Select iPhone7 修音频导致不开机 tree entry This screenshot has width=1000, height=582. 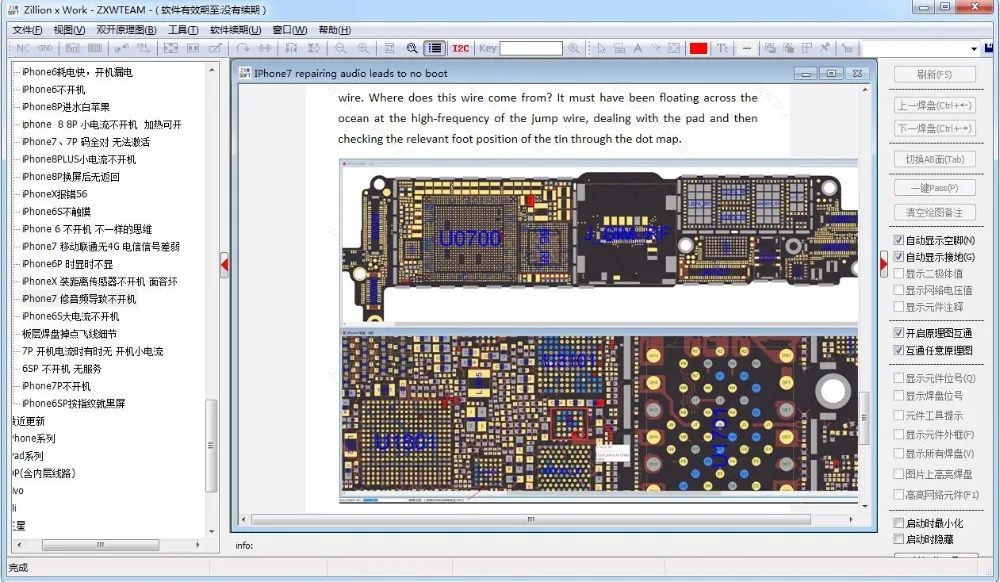78,298
